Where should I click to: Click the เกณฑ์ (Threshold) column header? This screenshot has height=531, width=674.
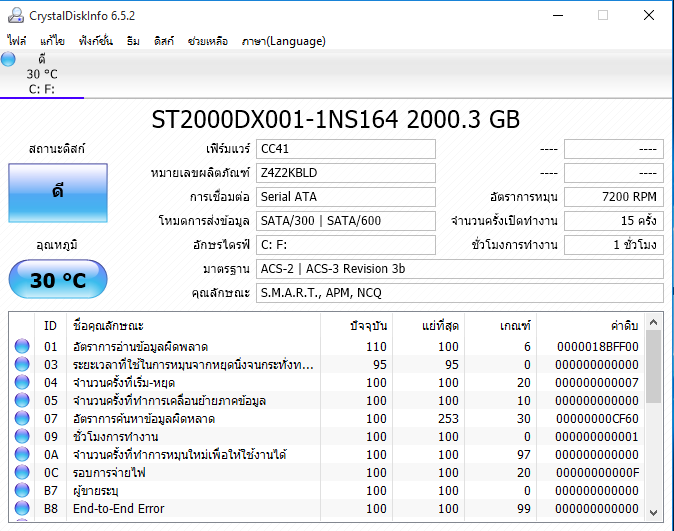501,326
